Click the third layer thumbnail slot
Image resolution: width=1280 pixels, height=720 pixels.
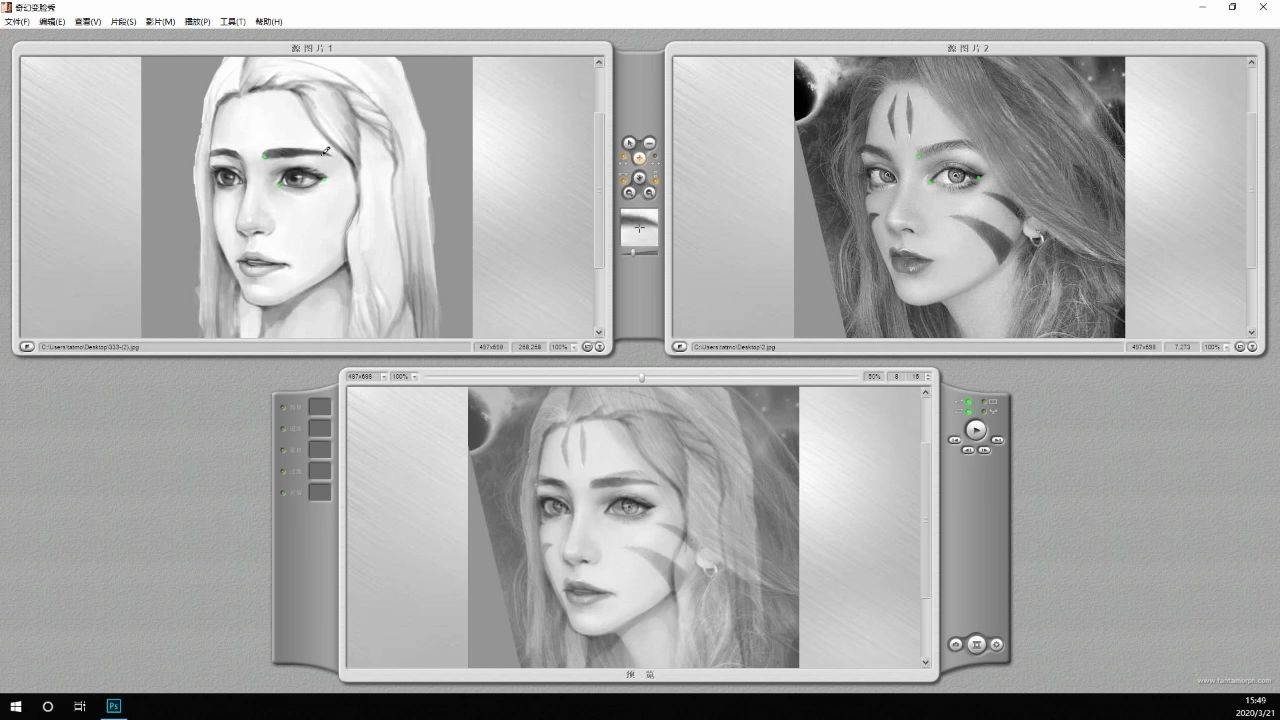click(x=320, y=449)
